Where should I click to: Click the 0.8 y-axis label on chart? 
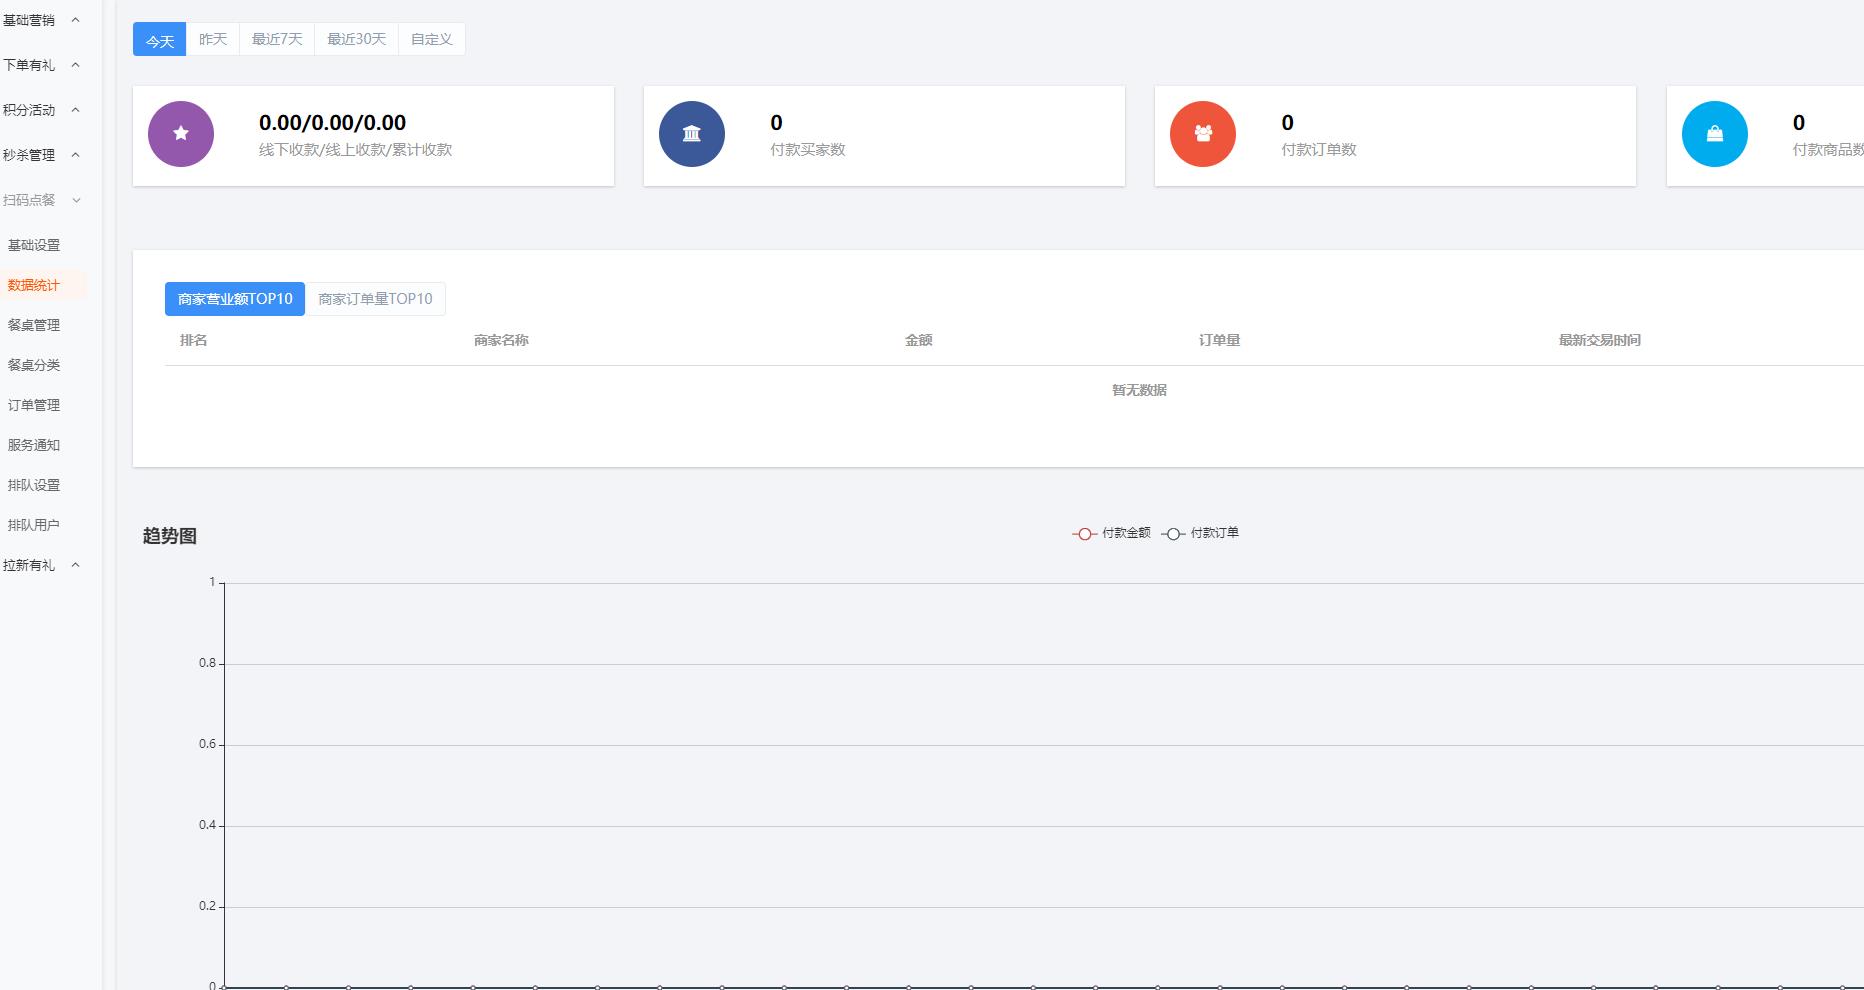pyautogui.click(x=207, y=663)
